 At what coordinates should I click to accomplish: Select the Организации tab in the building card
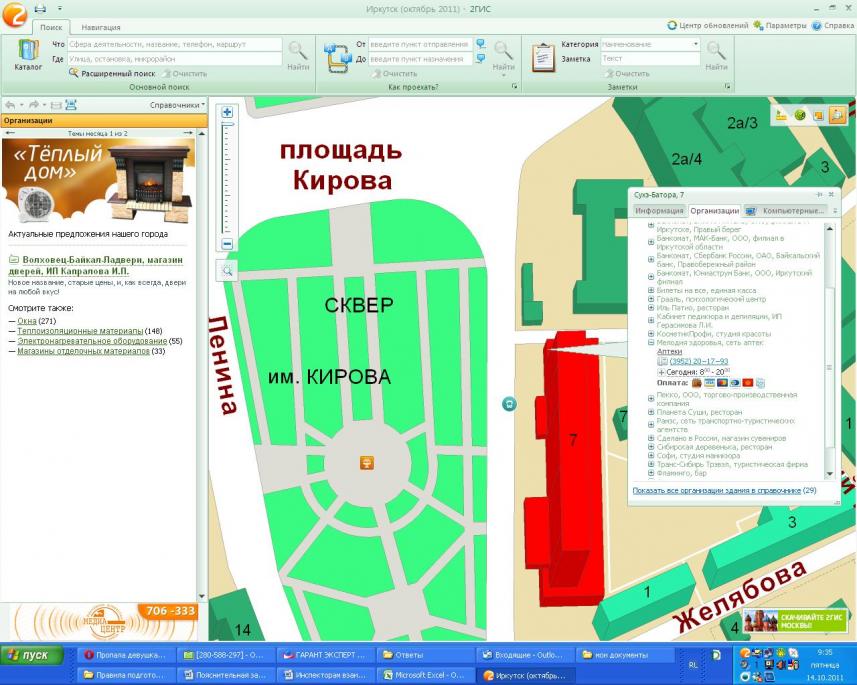click(714, 211)
